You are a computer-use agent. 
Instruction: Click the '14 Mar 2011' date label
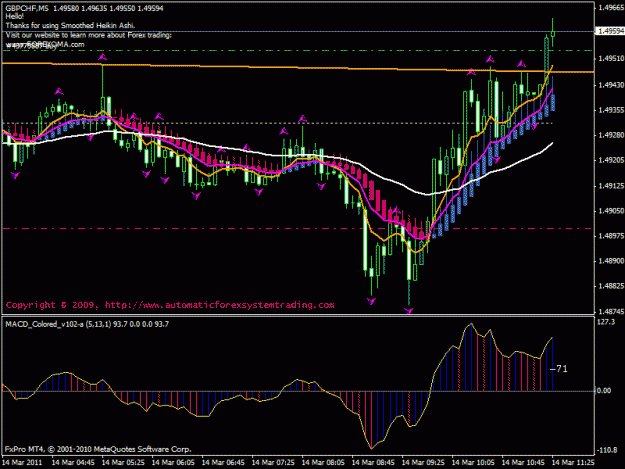[x=22, y=463]
